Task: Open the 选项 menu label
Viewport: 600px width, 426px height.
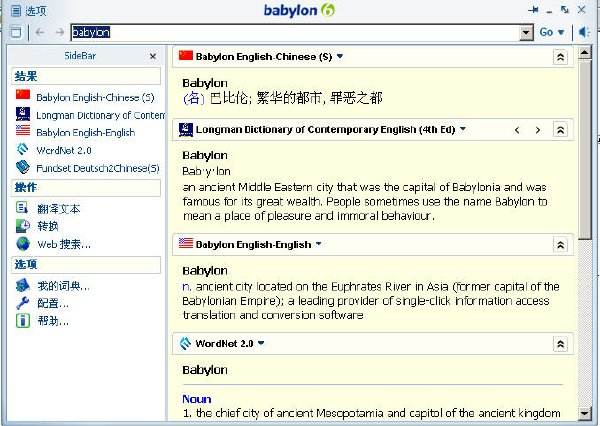Action: (36, 11)
